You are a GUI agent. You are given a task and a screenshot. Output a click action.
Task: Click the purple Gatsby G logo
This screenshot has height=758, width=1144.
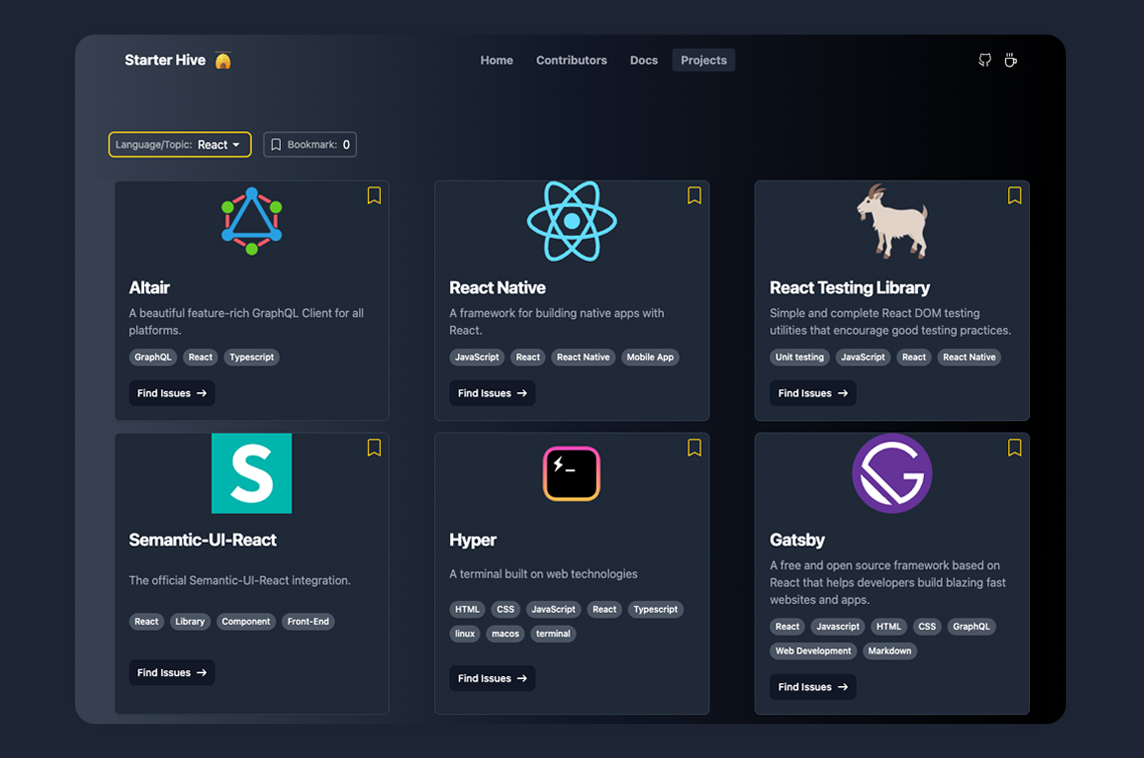[892, 473]
